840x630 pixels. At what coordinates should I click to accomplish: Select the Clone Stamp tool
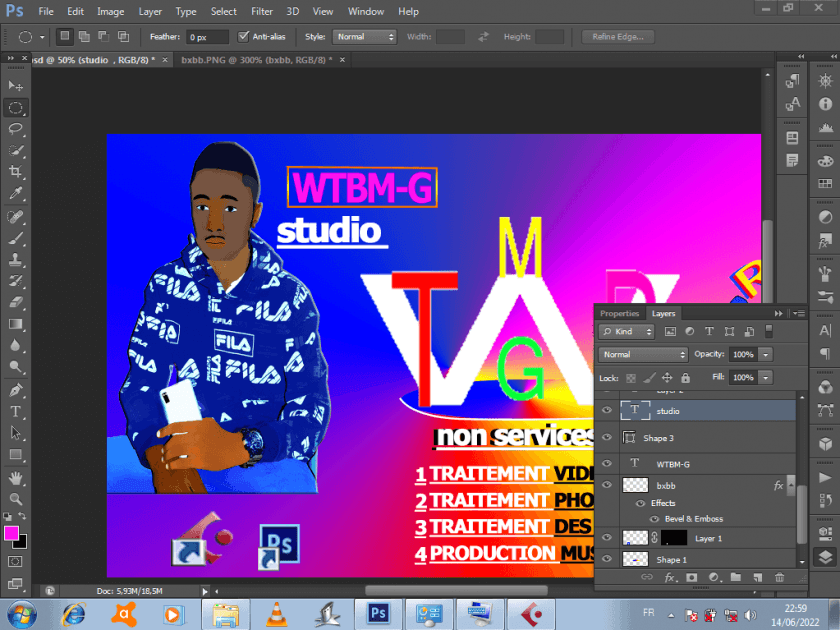16,260
